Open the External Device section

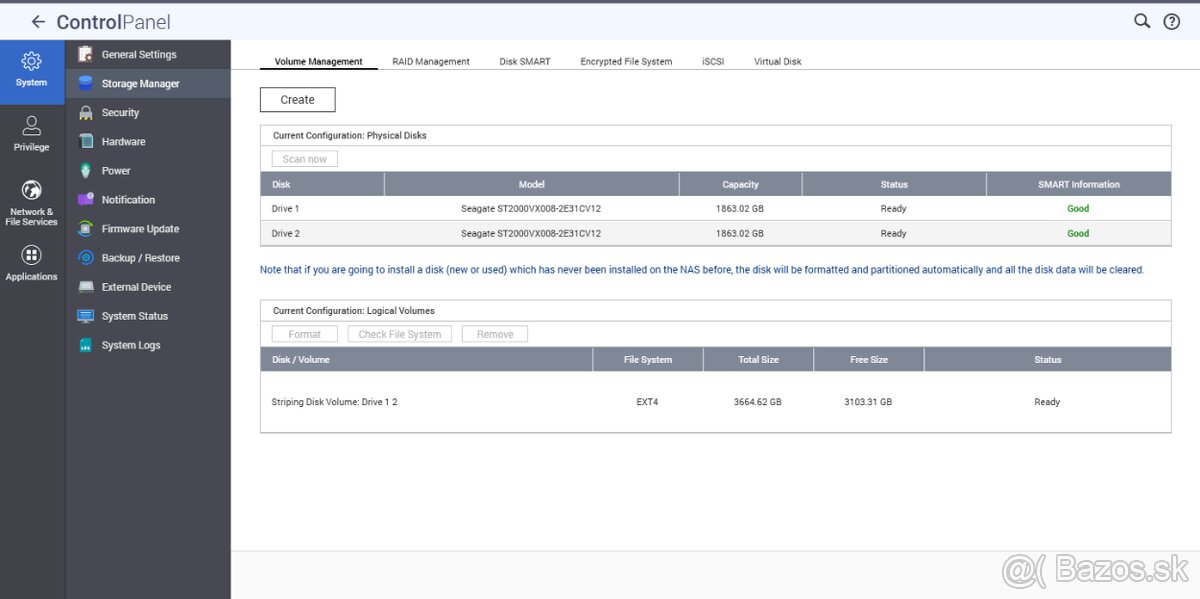[133, 286]
